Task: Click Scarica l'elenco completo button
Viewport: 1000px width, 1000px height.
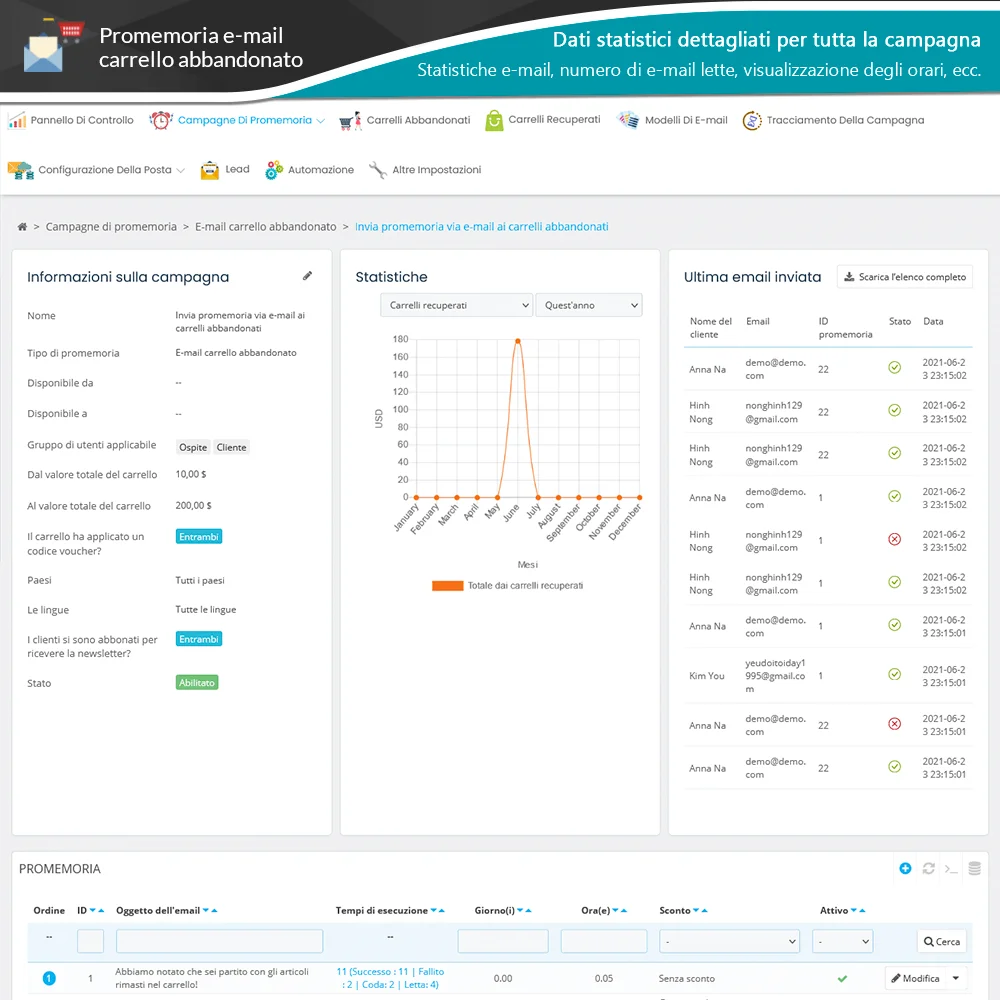Action: (x=904, y=276)
